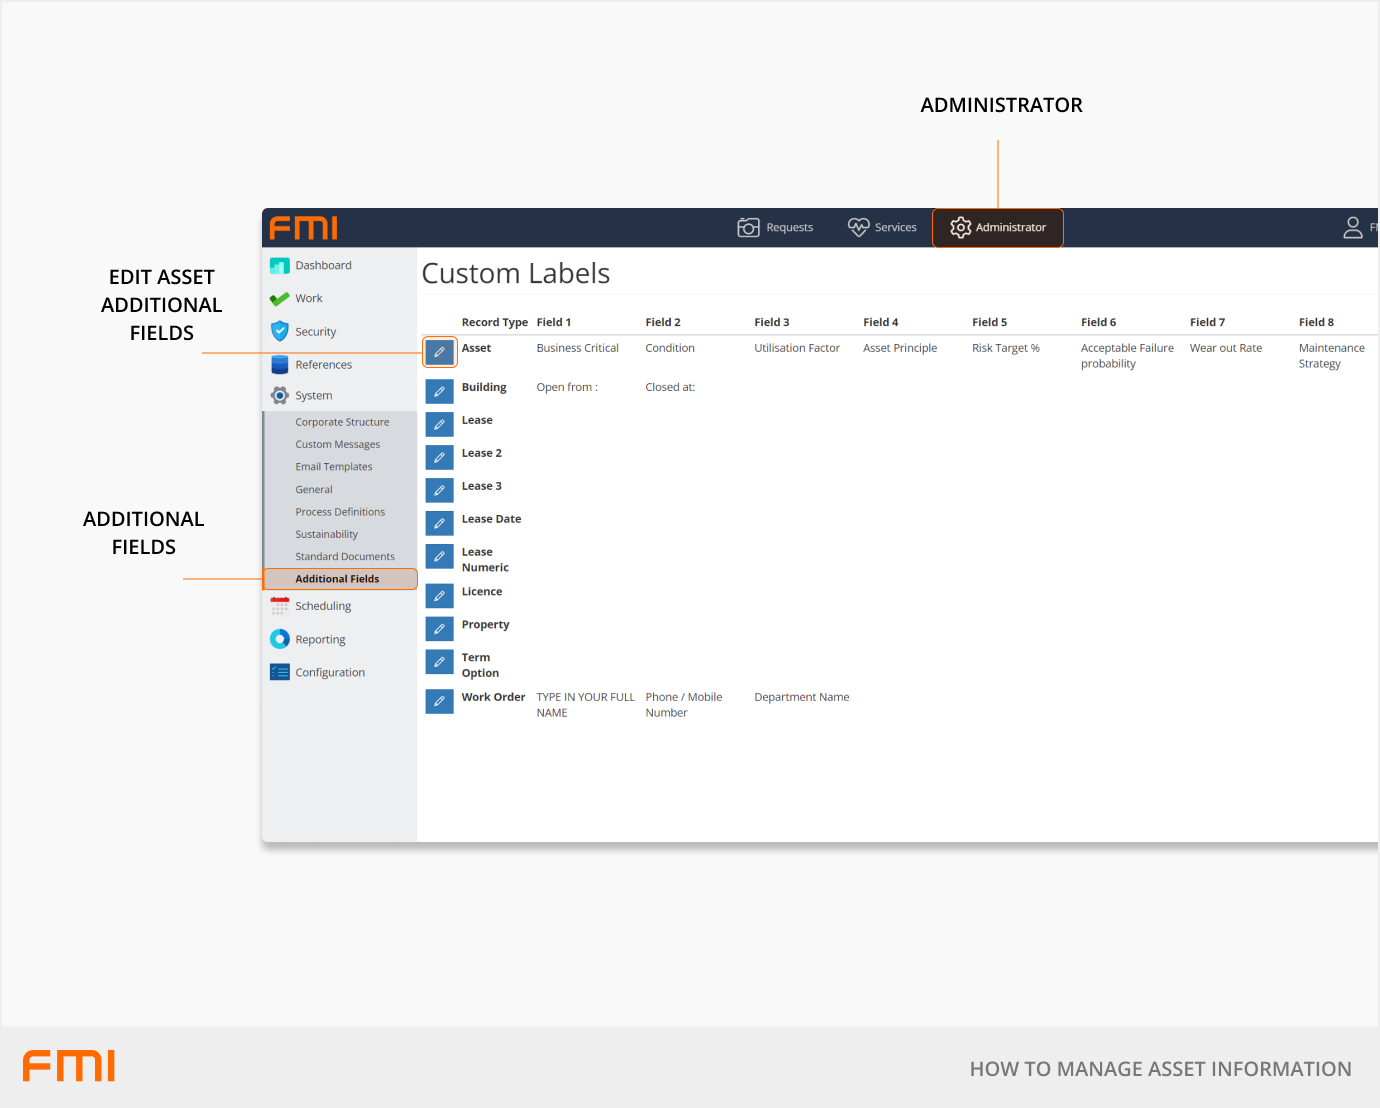The image size is (1380, 1108).
Task: Expand the References sidebar section
Action: pyautogui.click(x=323, y=365)
